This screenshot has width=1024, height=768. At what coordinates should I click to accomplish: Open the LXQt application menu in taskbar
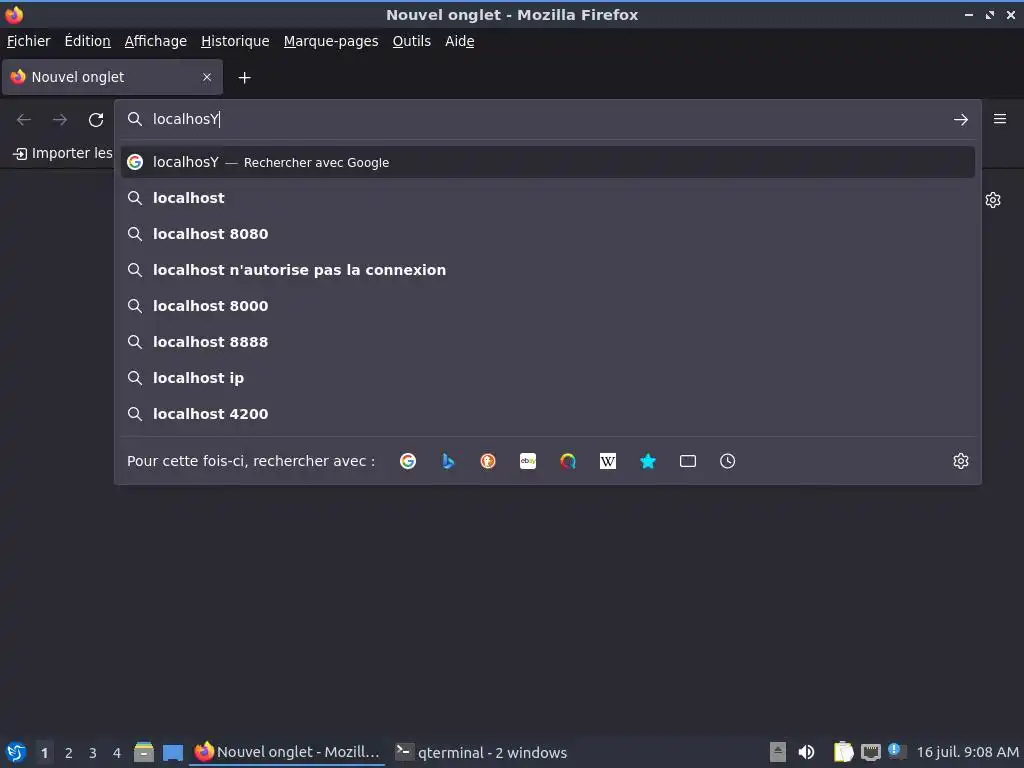(x=16, y=752)
